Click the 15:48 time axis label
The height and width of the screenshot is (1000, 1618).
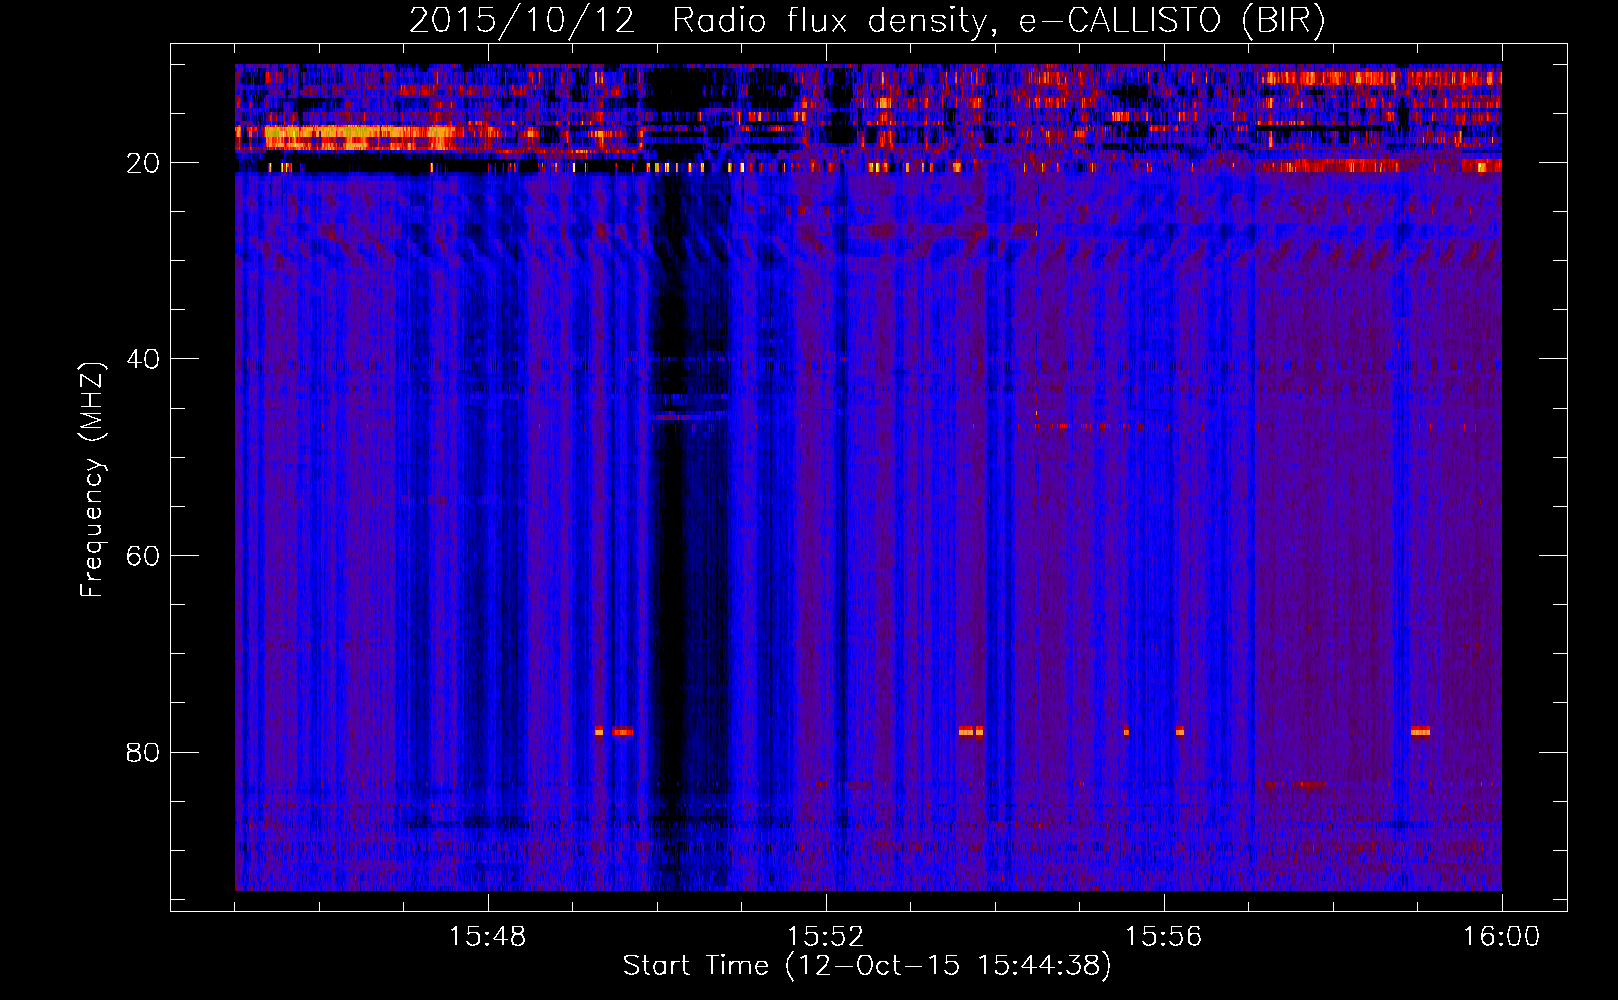click(x=487, y=937)
